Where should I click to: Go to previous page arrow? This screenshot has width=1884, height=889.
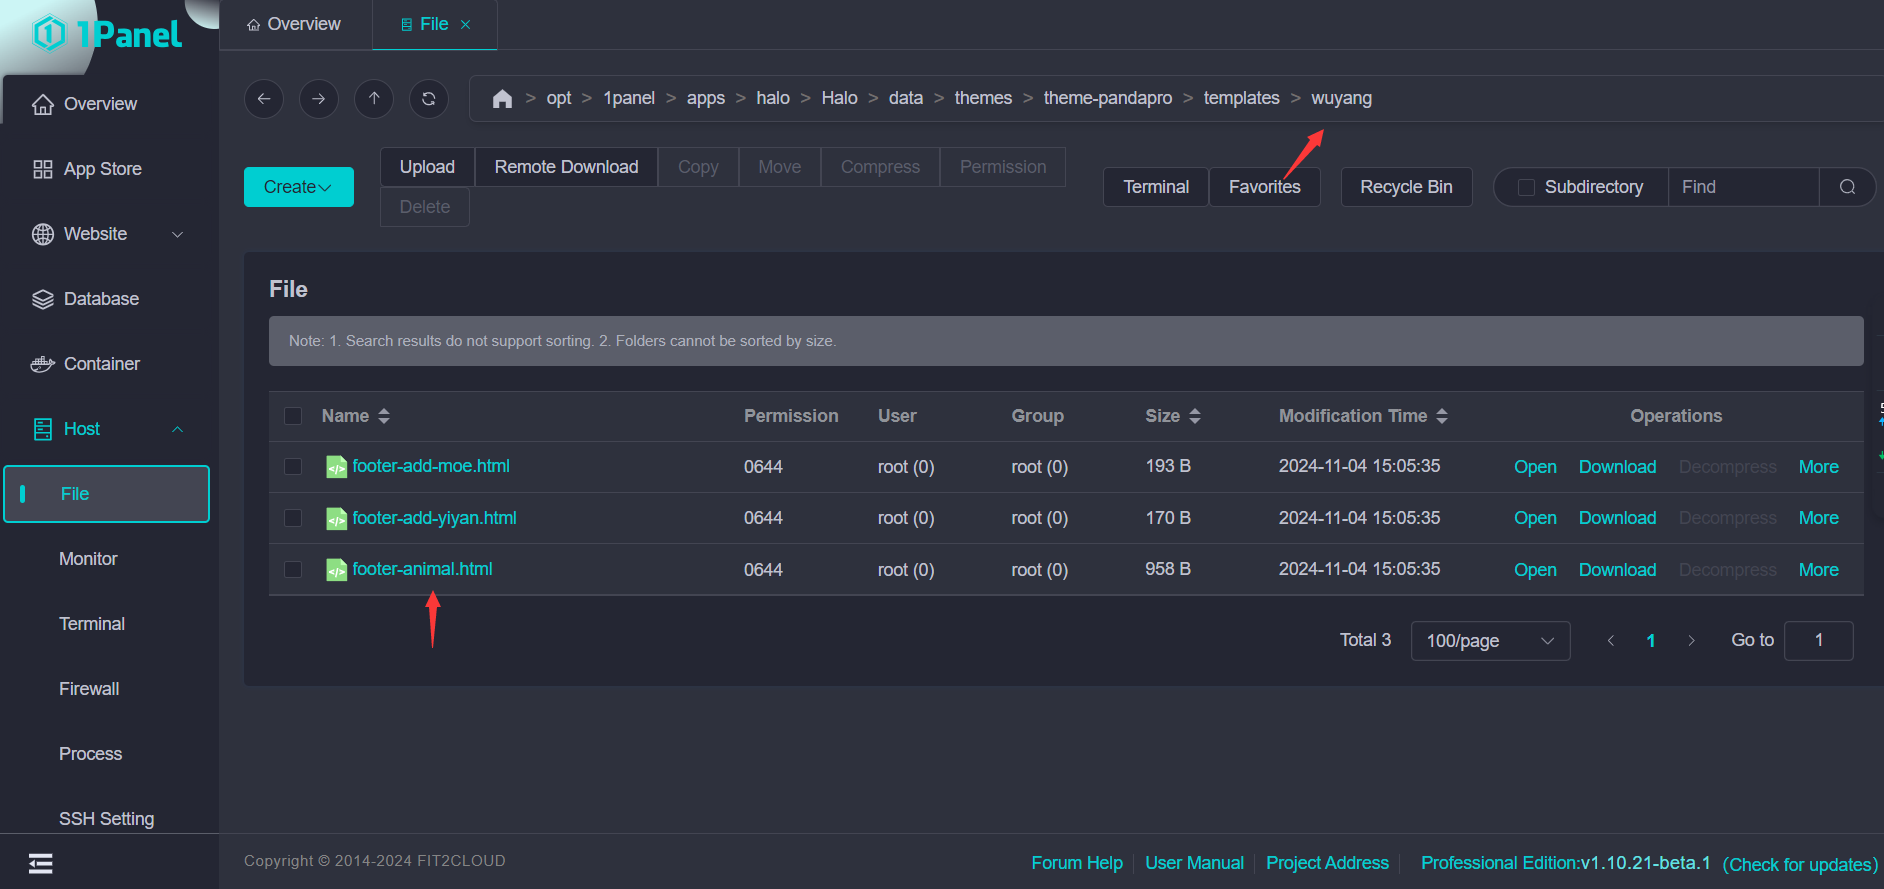click(x=1611, y=641)
